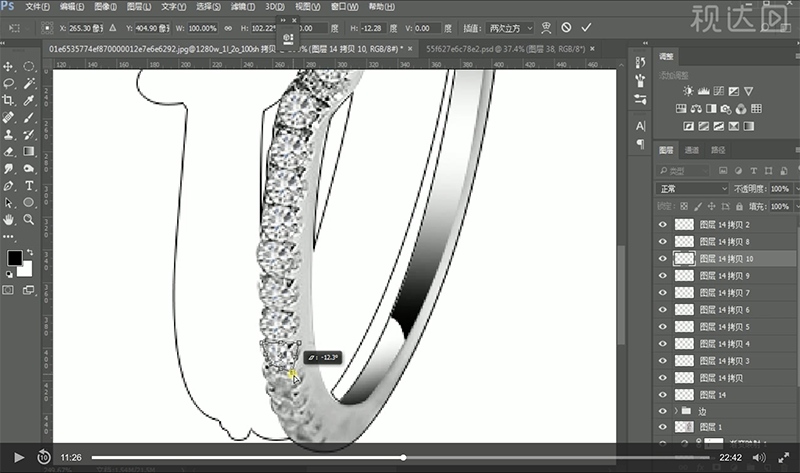Select the Path Selection arrow tool
The height and width of the screenshot is (473, 800).
[x=8, y=203]
